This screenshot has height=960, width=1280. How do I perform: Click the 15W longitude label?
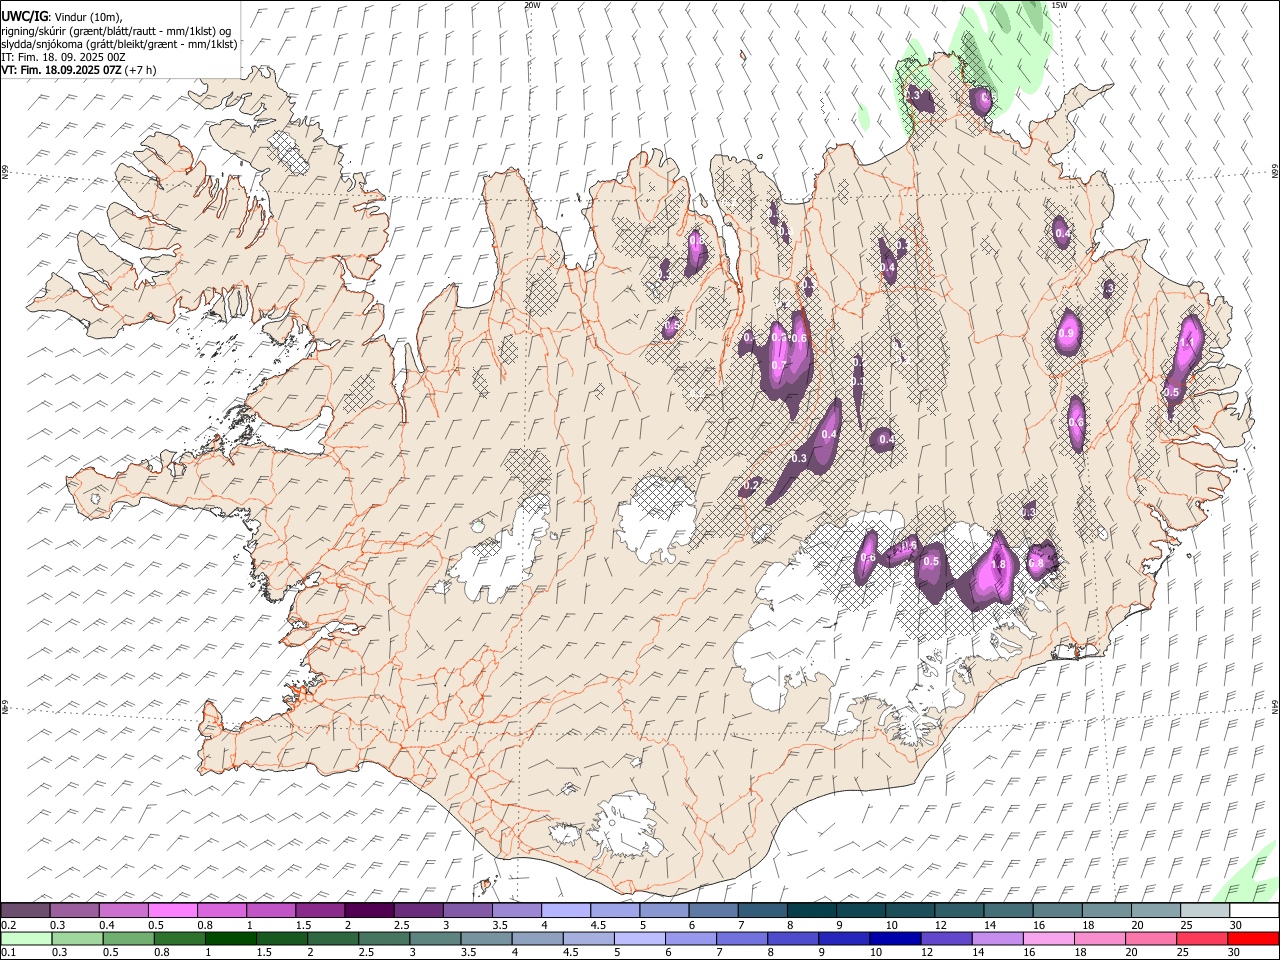click(1059, 5)
